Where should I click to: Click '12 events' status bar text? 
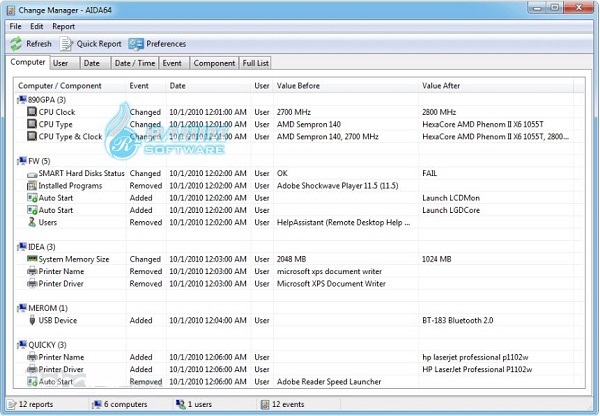tap(288, 404)
